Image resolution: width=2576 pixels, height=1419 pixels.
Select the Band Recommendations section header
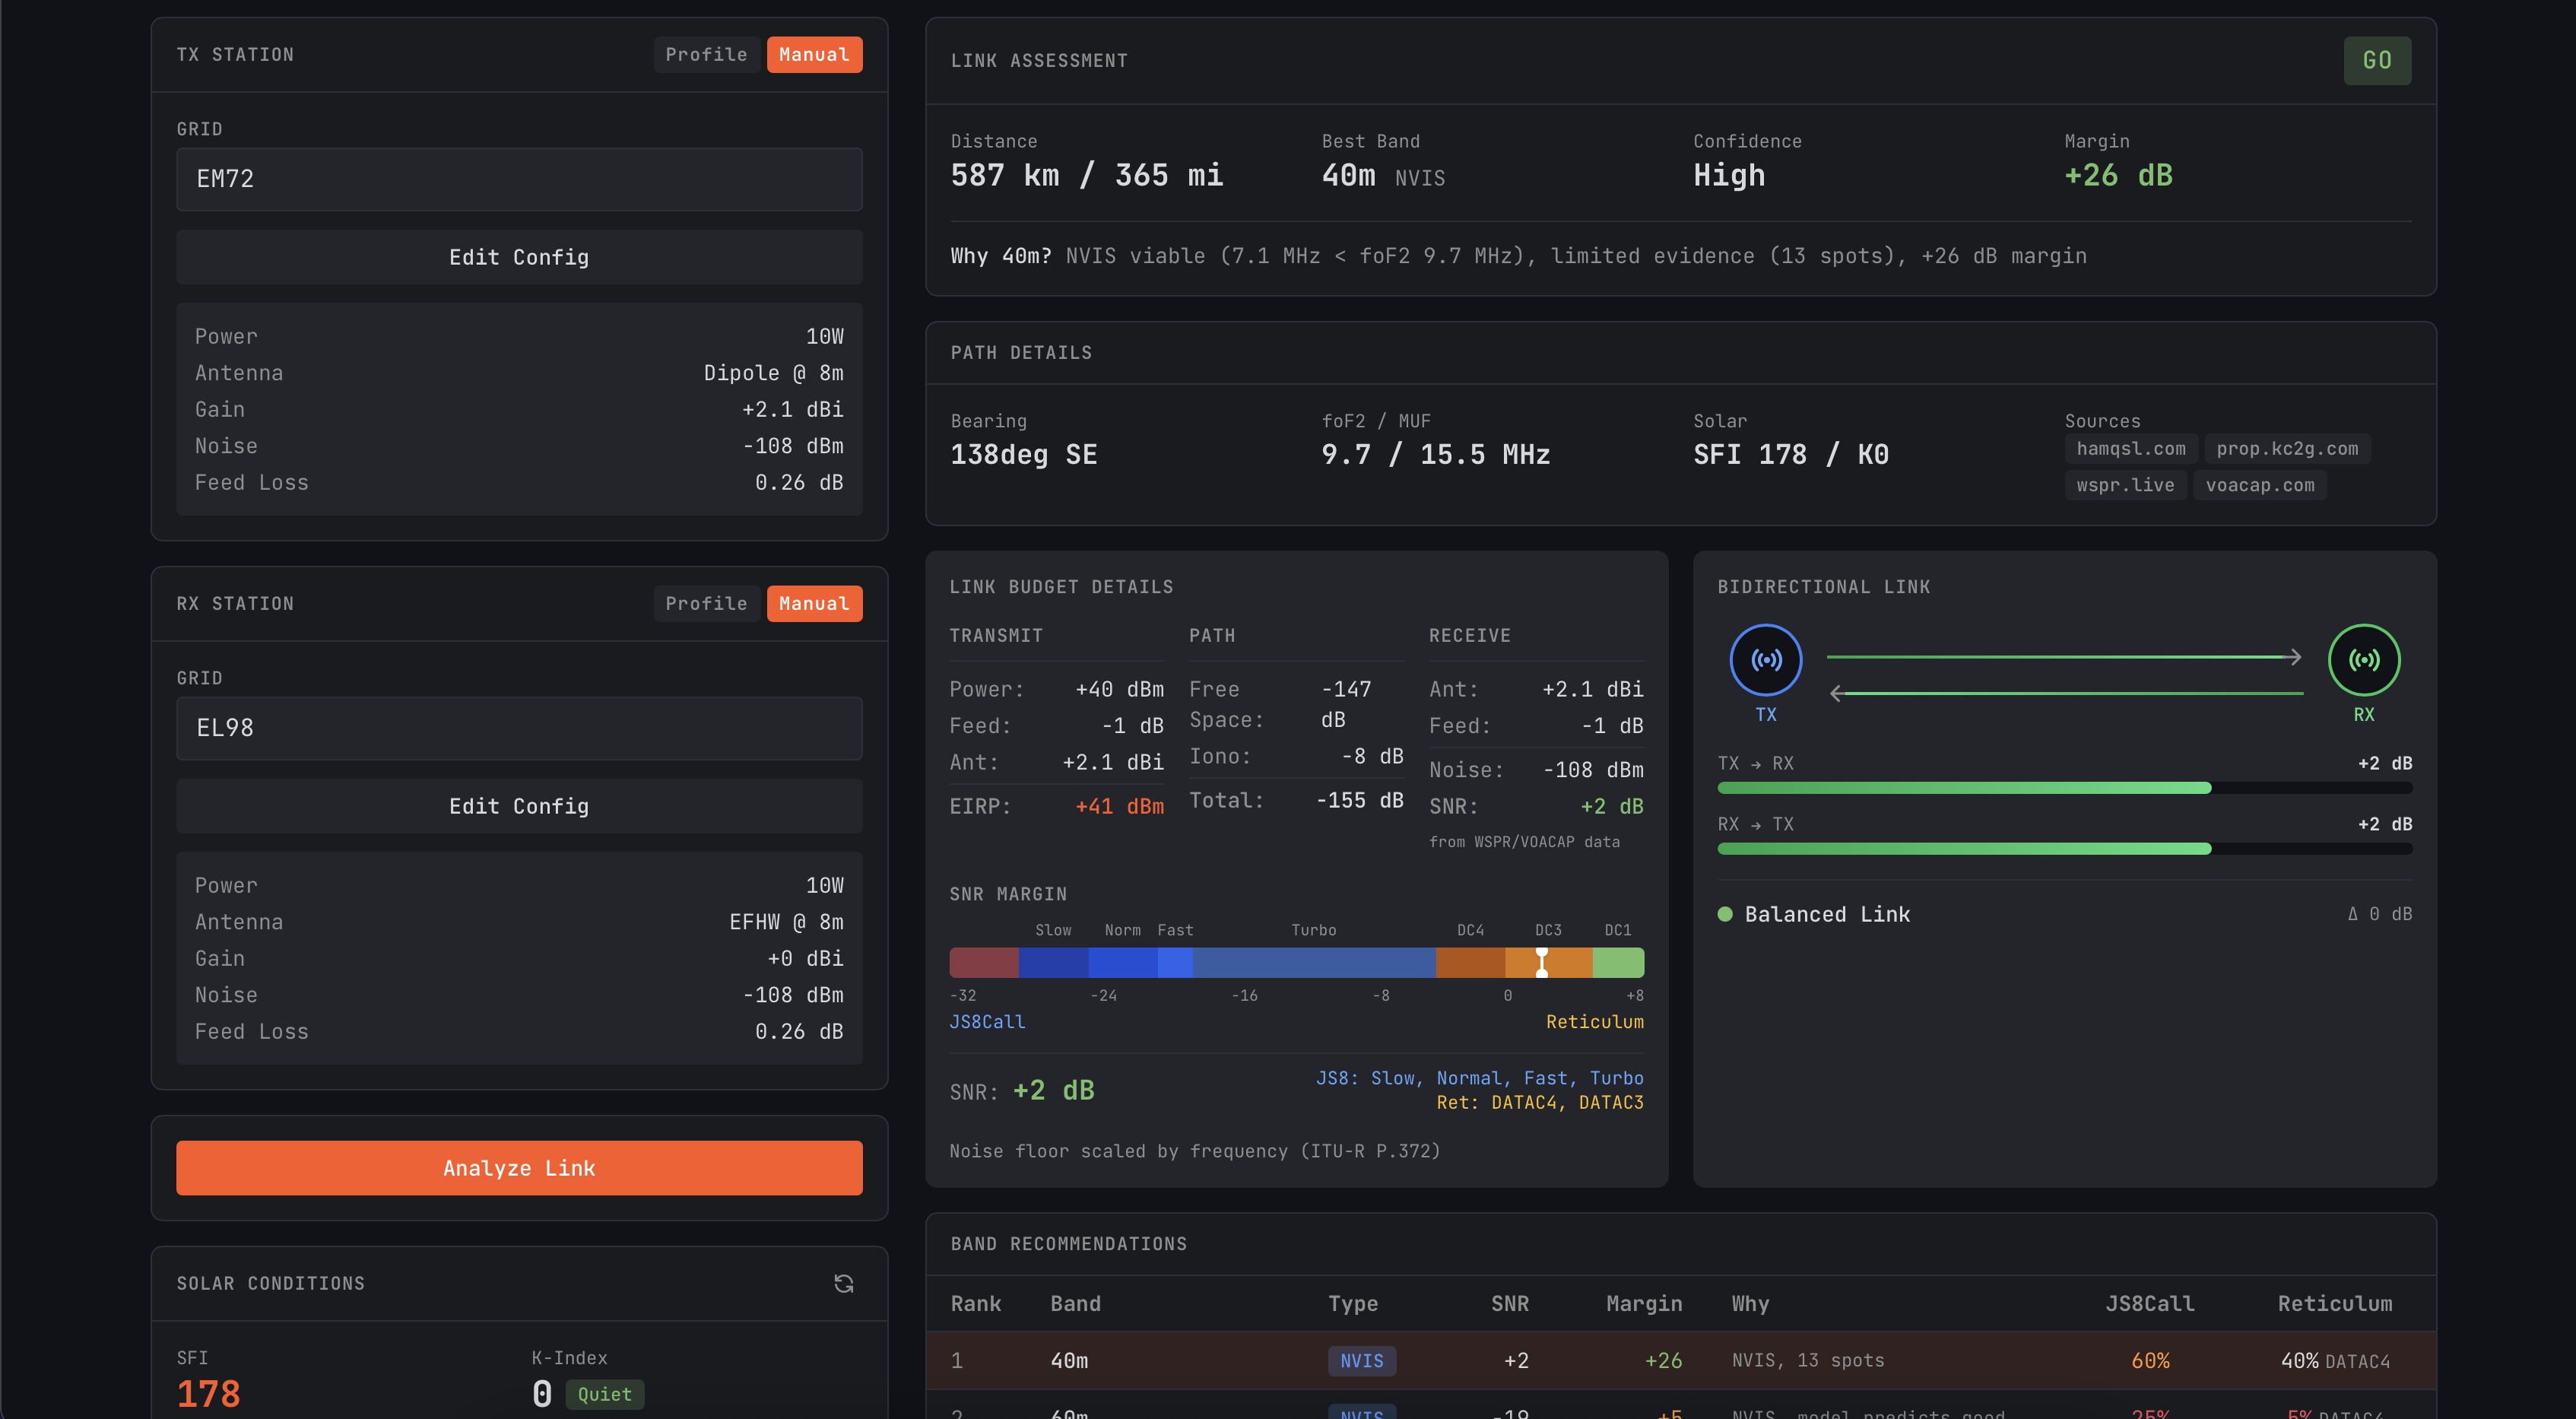[x=1068, y=1244]
